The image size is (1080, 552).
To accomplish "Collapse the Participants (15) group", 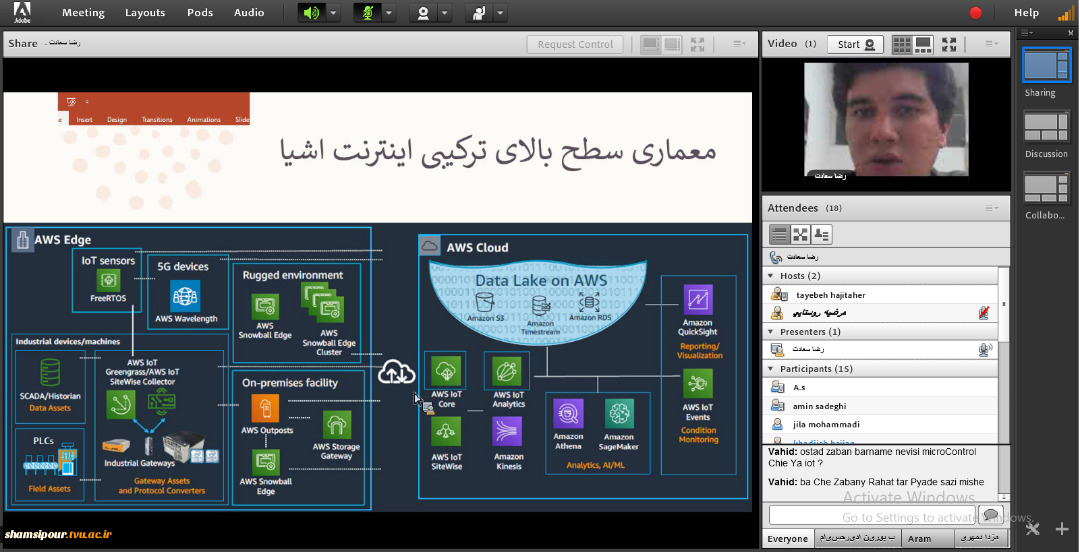I will 771,369.
